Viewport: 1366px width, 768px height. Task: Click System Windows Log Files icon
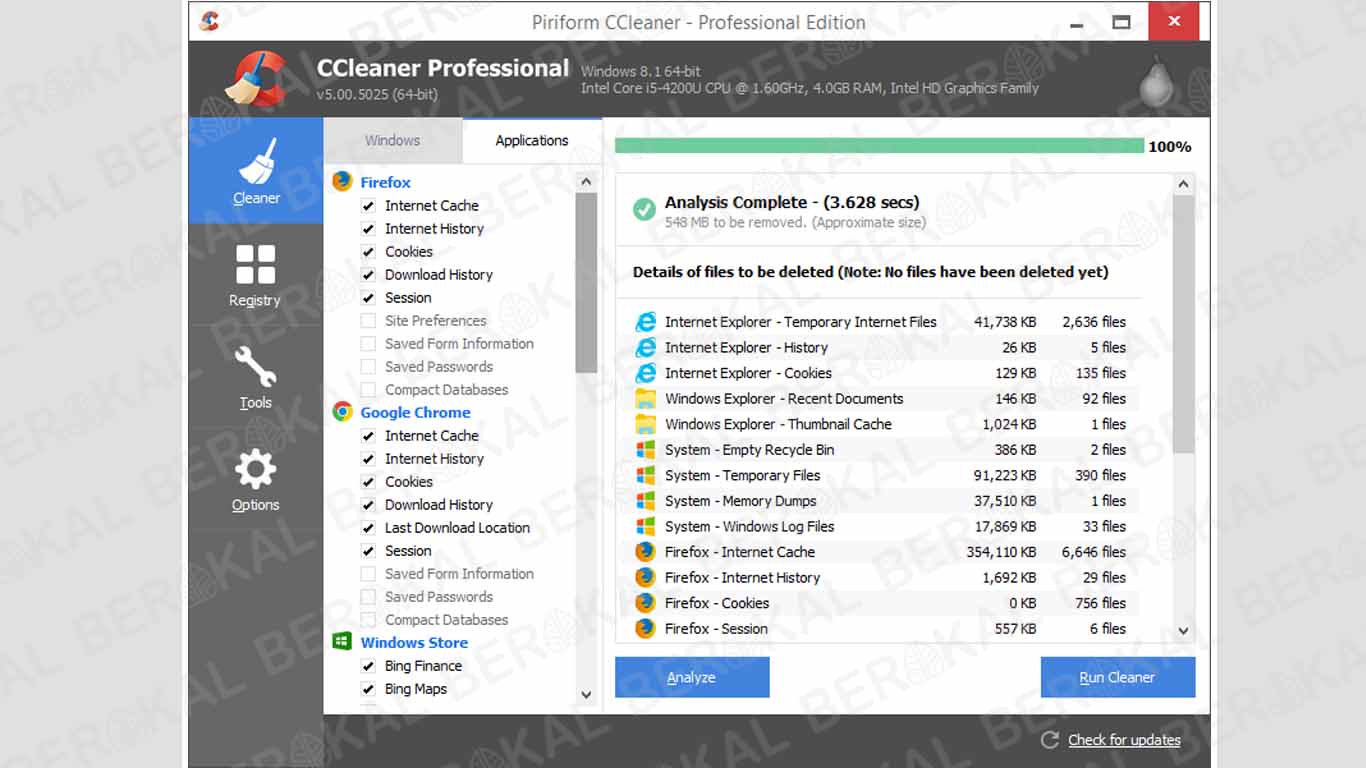[x=646, y=526]
